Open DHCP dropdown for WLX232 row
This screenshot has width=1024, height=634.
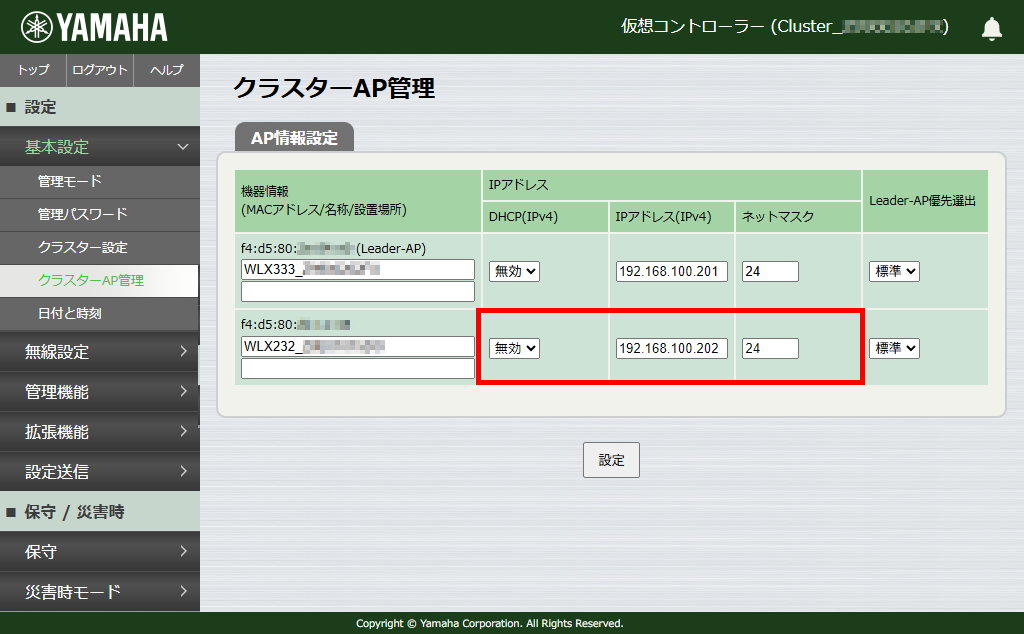tap(515, 348)
